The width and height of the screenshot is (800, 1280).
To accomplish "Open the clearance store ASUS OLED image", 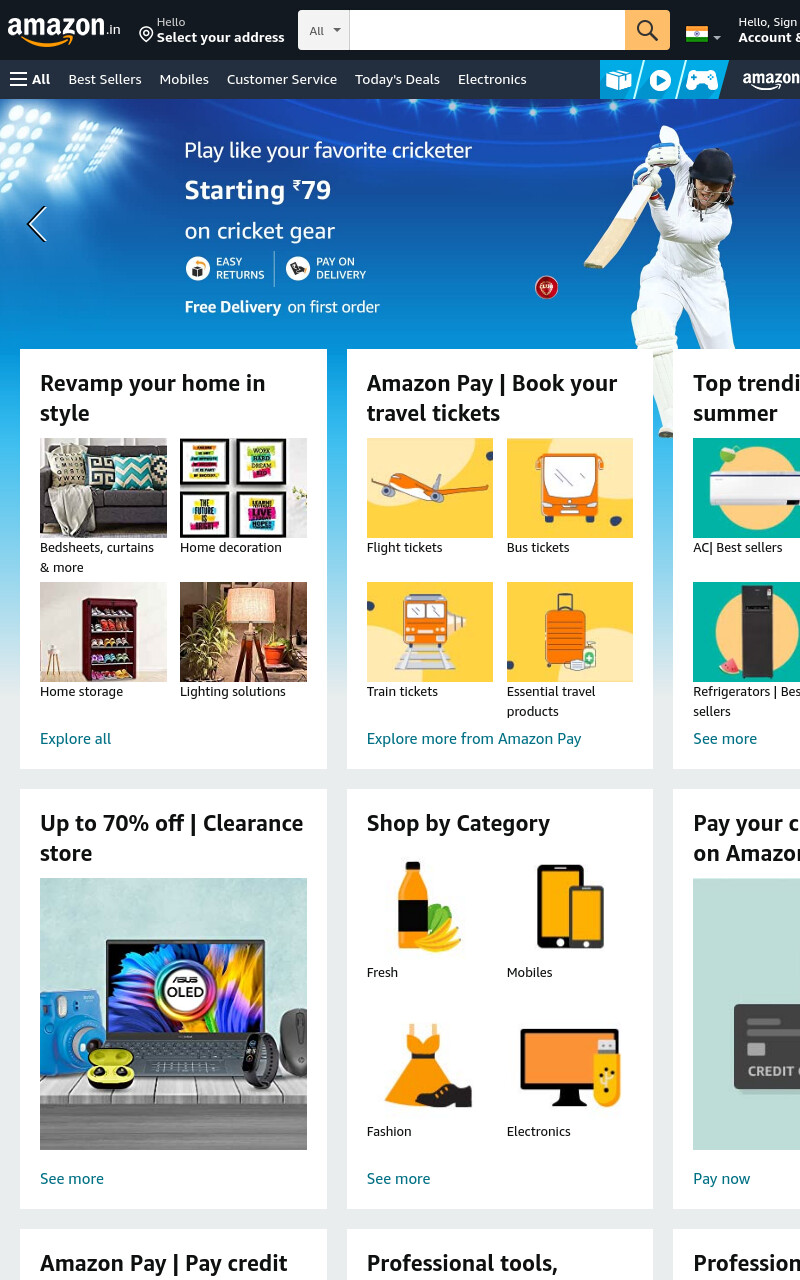I will 173,1014.
